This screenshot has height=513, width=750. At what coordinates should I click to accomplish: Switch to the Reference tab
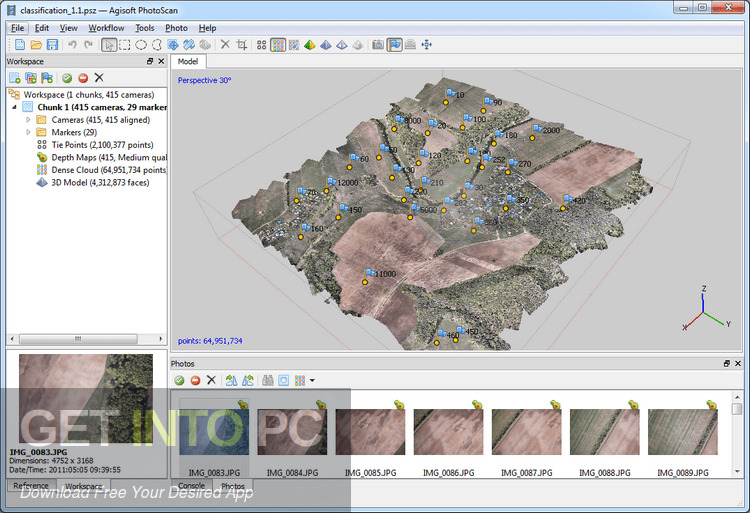[x=31, y=486]
